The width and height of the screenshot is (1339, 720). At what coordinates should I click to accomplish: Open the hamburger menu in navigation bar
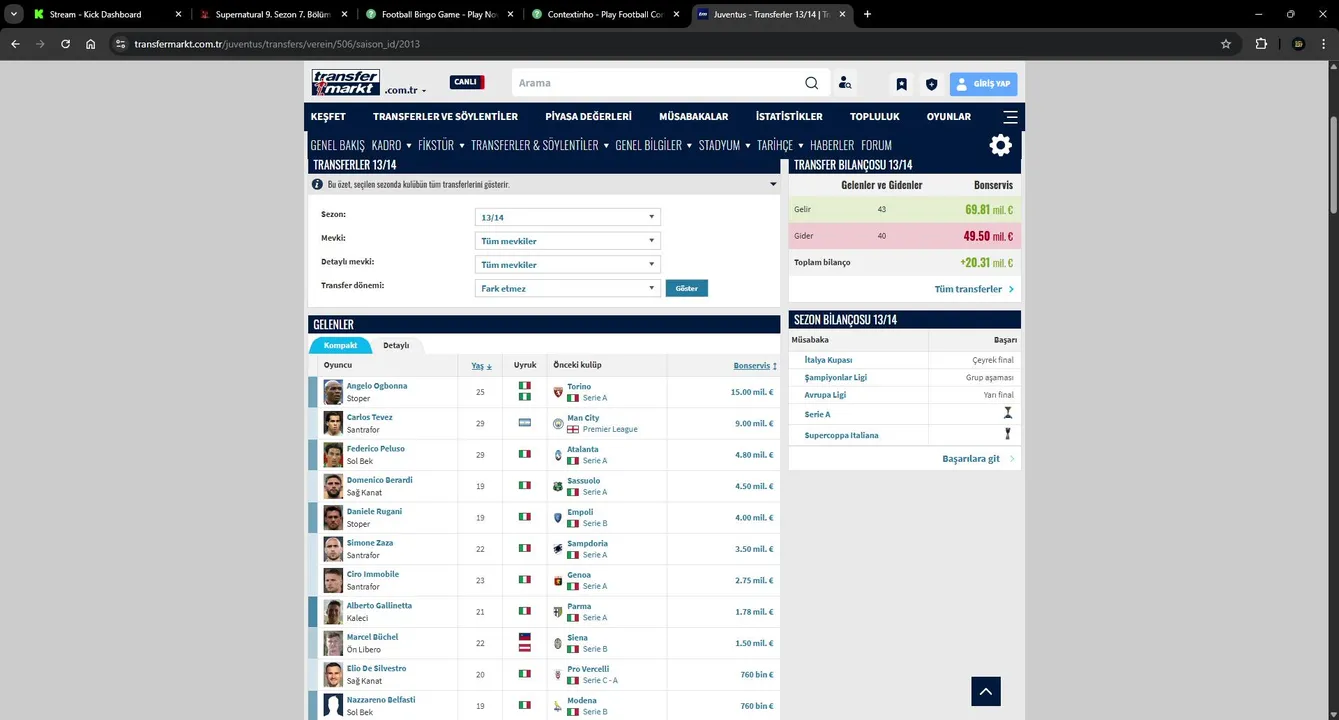point(1010,117)
